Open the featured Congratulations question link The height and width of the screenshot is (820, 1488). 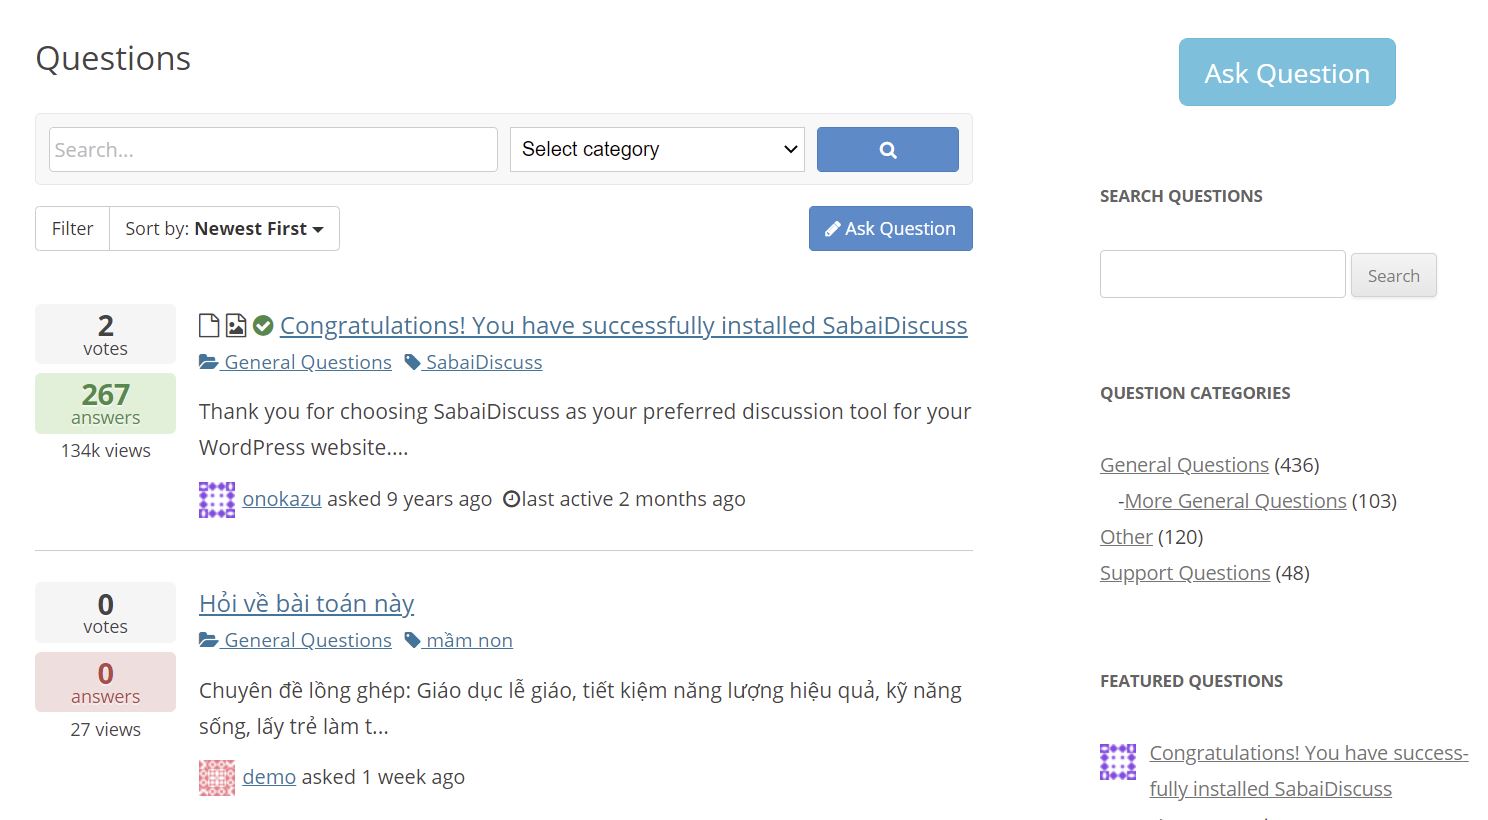point(1309,771)
